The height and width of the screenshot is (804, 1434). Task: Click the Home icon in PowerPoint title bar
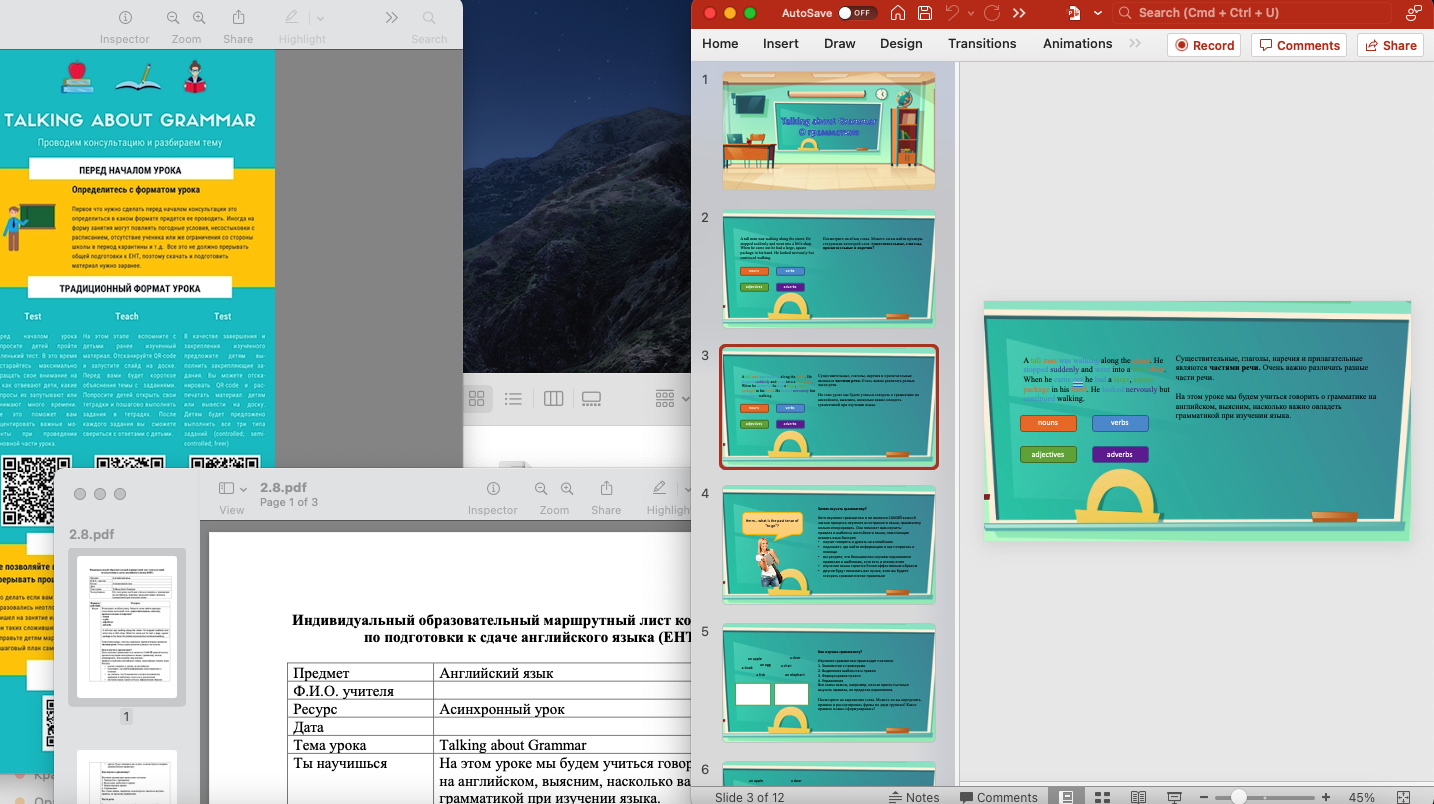[x=898, y=13]
